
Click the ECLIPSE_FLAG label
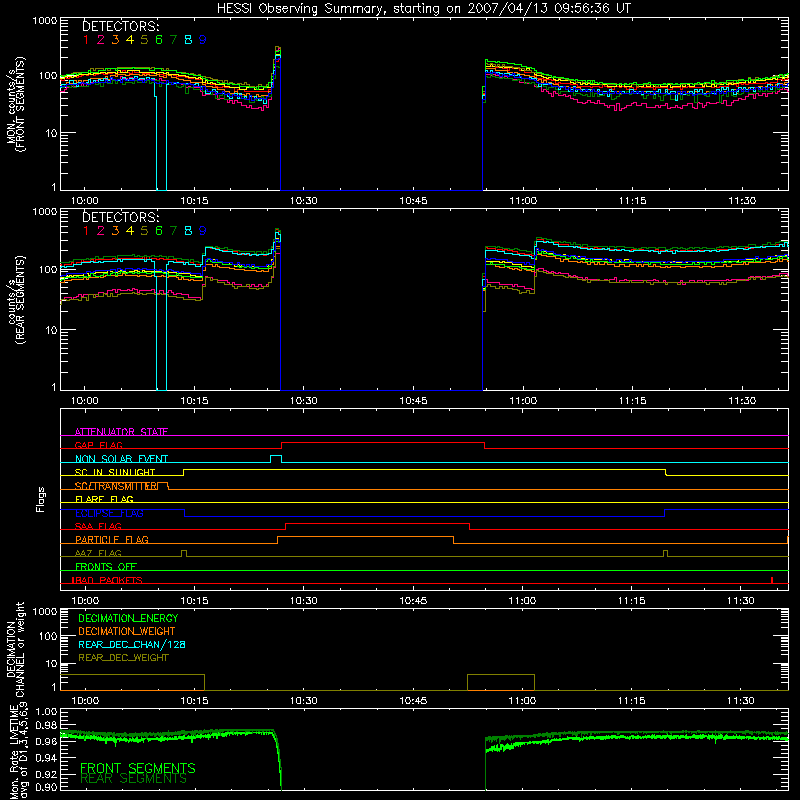pos(109,513)
